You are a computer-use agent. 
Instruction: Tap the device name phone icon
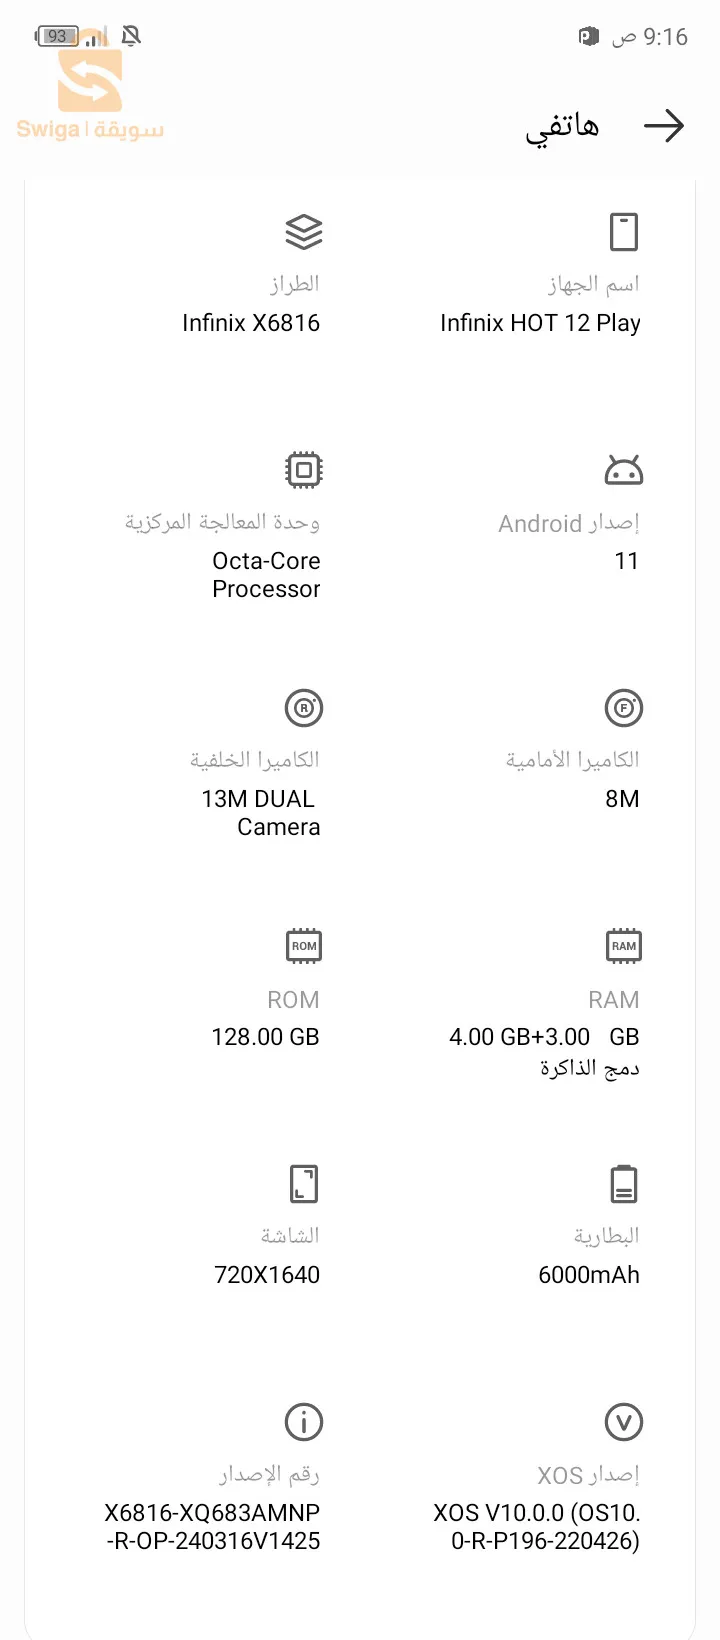(624, 232)
